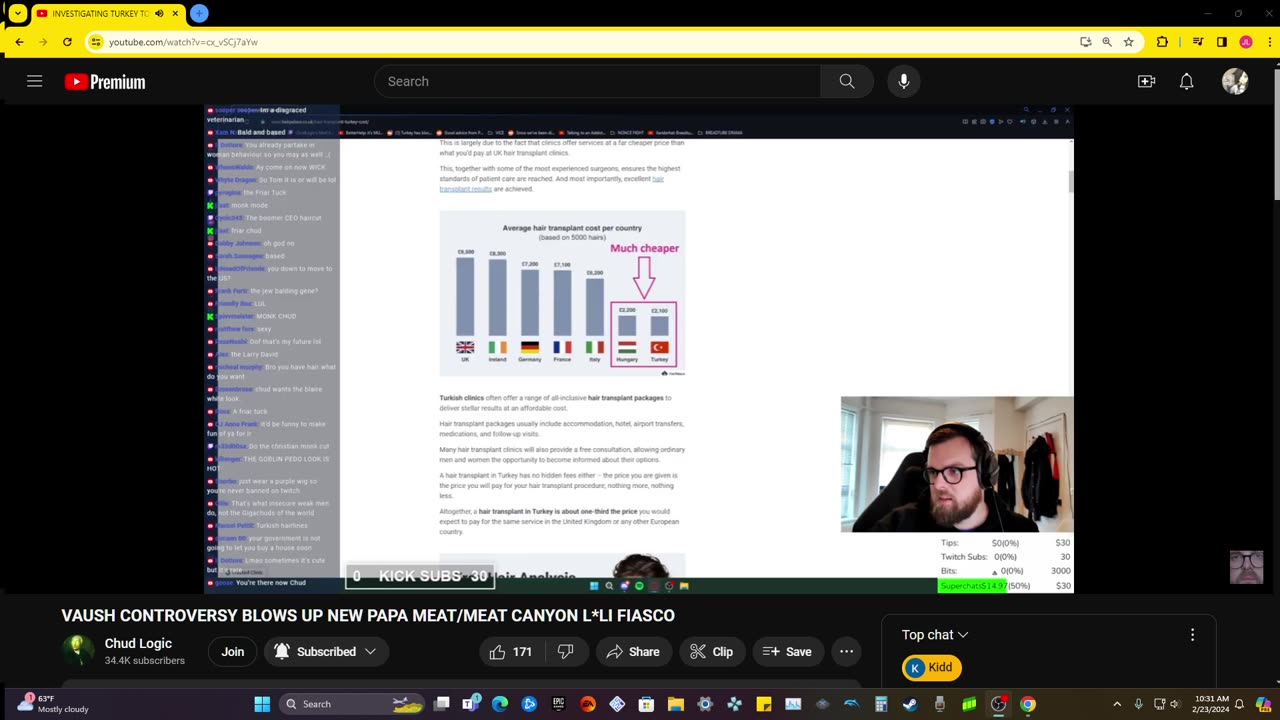
Task: Click install app icon in address bar
Action: coord(1085,42)
